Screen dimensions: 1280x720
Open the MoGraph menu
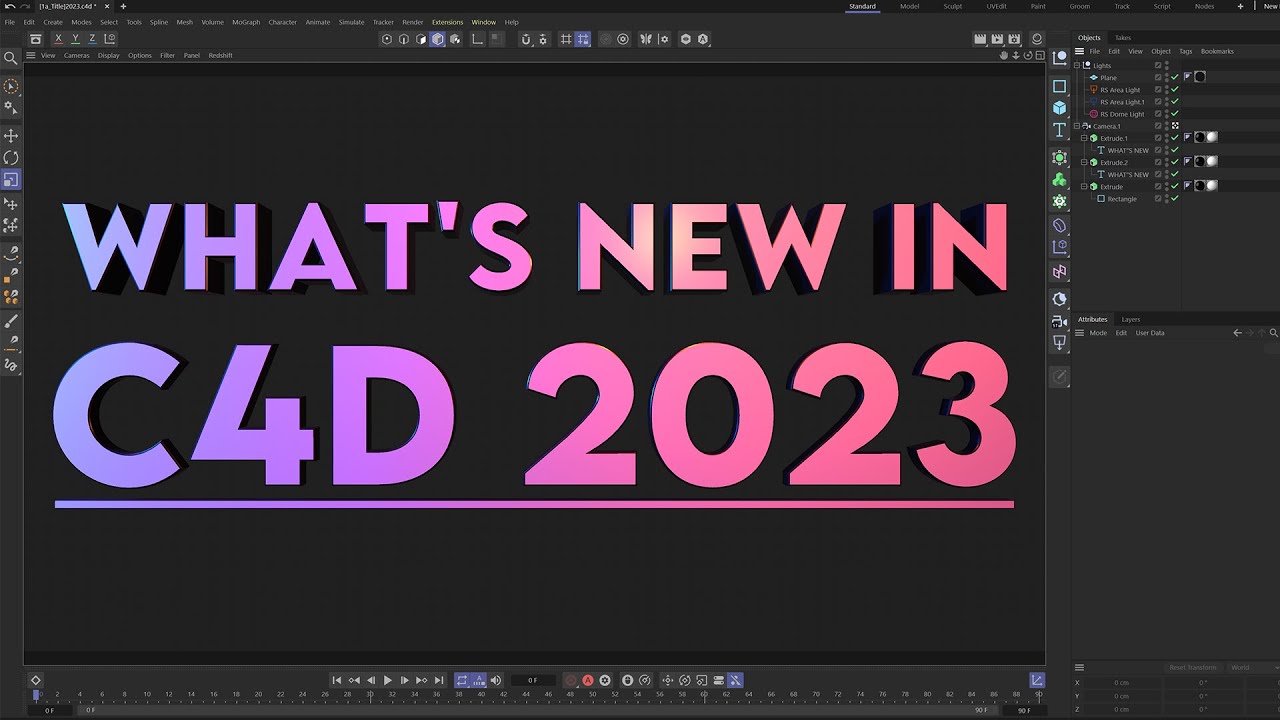(x=245, y=22)
